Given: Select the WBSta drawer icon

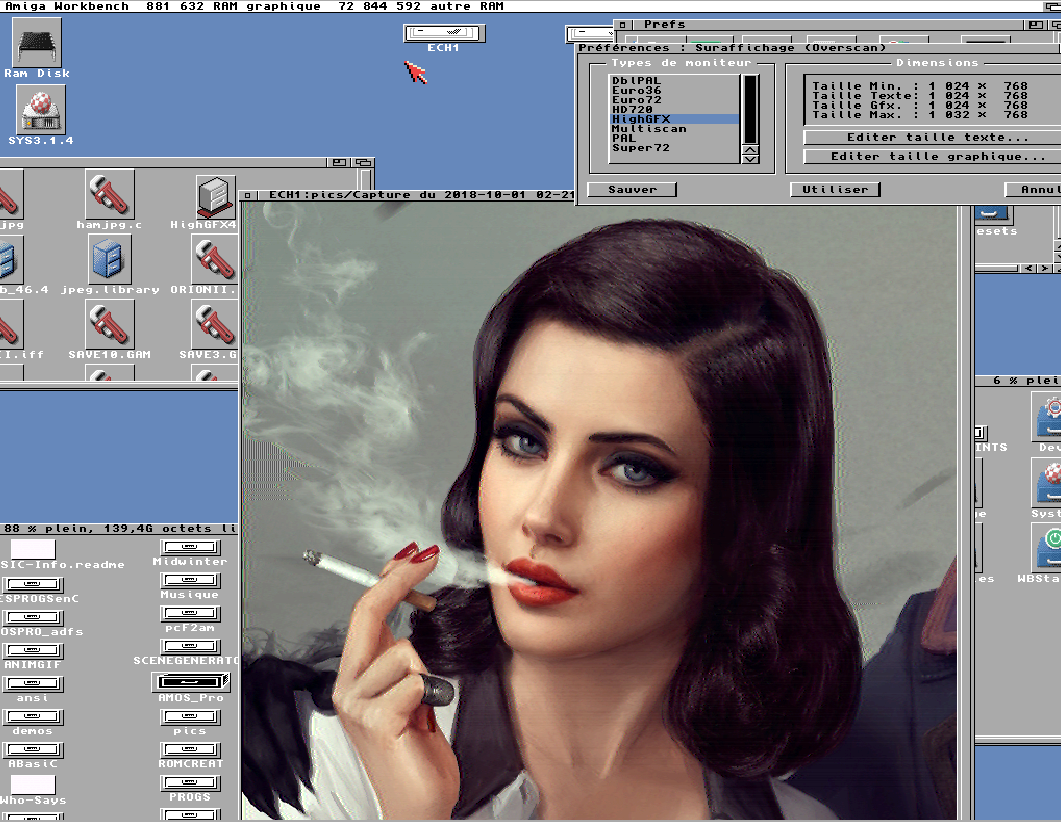Looking at the screenshot, I should click(1046, 547).
